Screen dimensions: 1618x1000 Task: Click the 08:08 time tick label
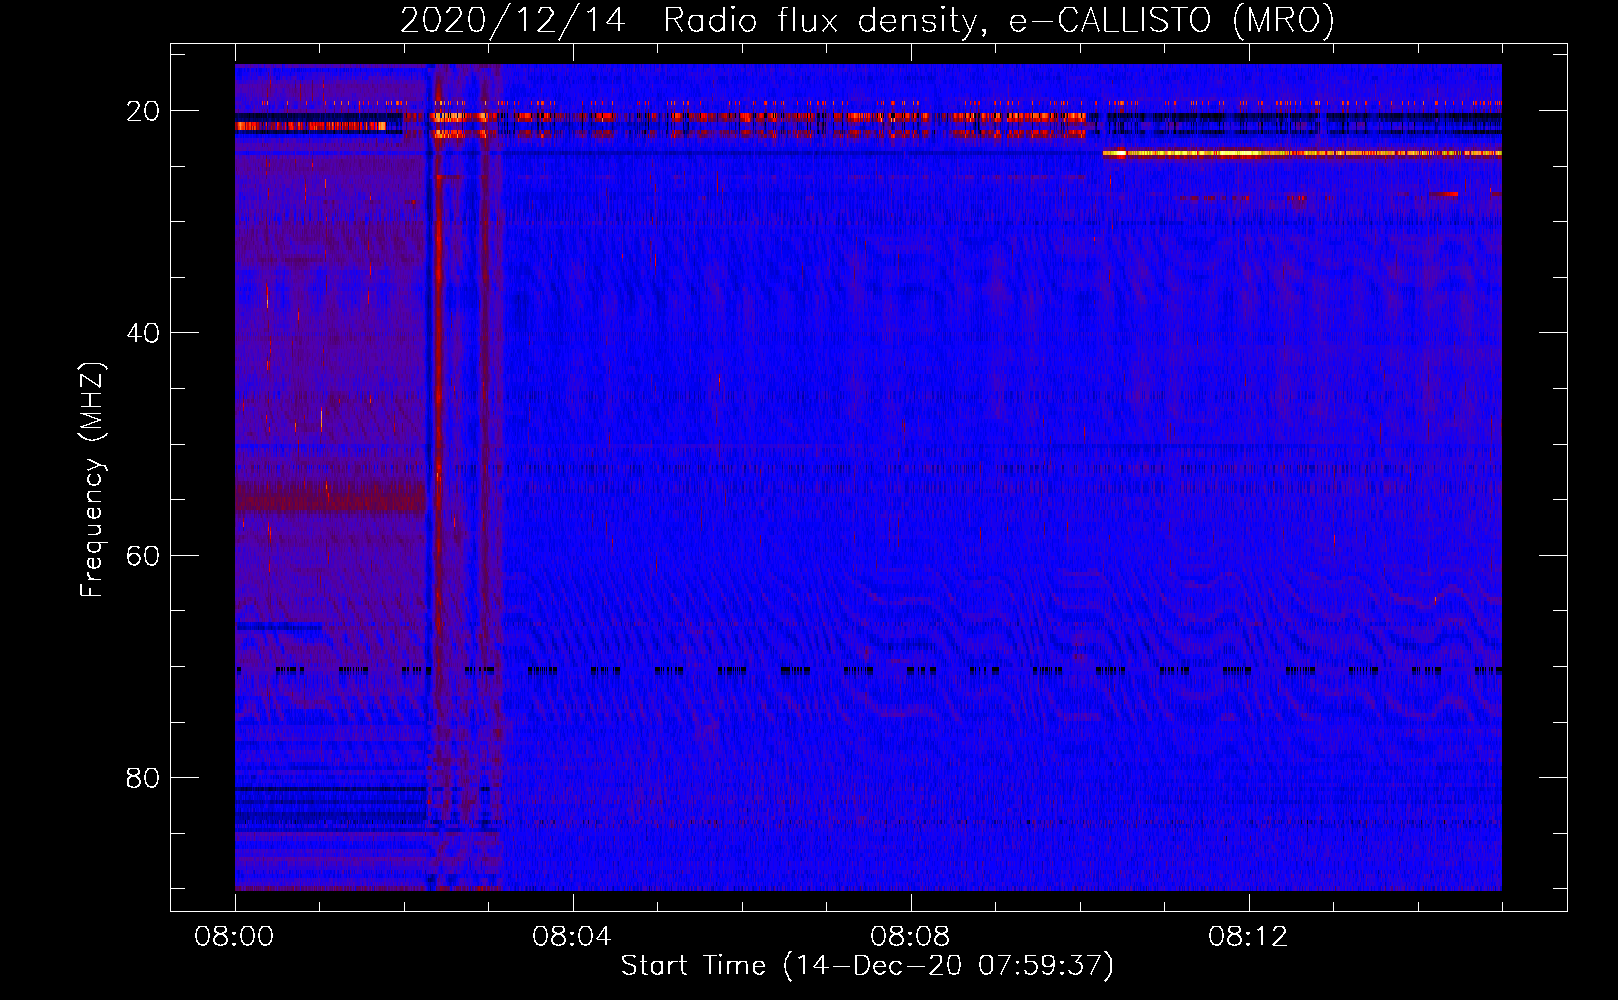(910, 937)
